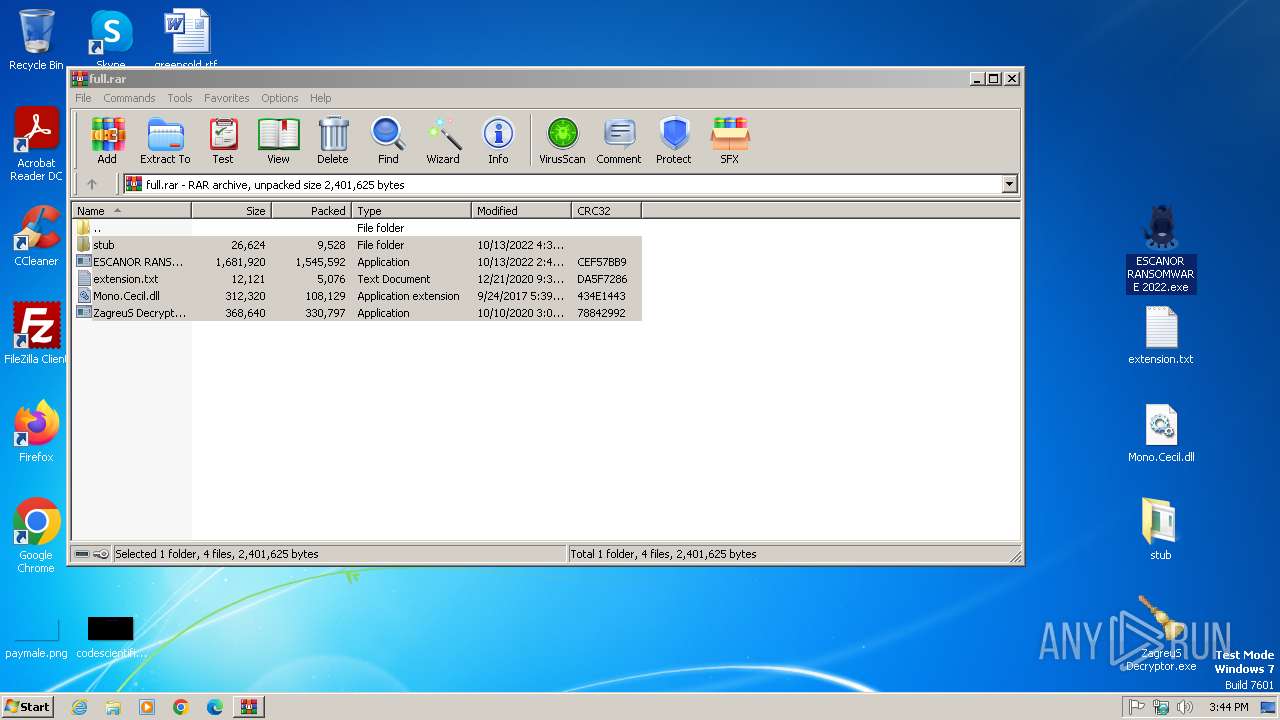This screenshot has width=1280, height=720.
Task: Click the Delete trash icon
Action: 333,140
